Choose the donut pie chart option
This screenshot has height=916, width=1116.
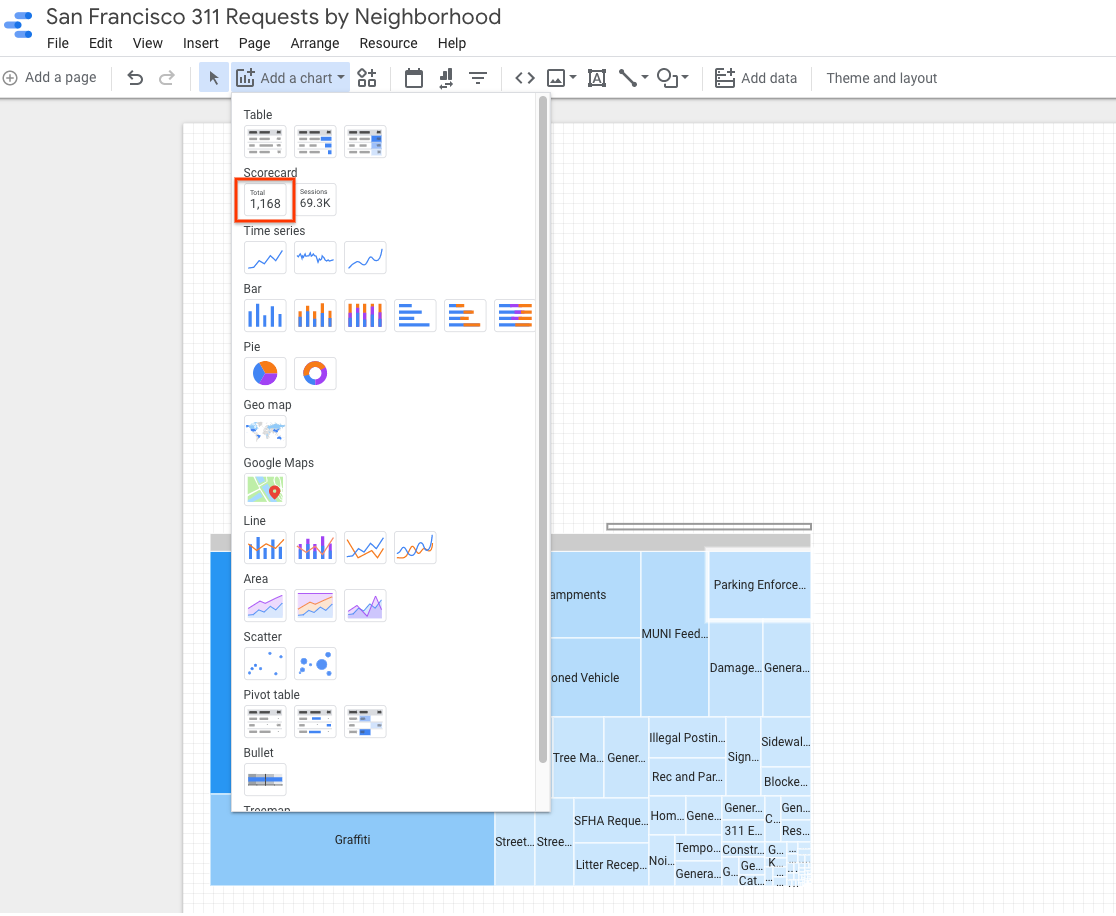pyautogui.click(x=315, y=373)
